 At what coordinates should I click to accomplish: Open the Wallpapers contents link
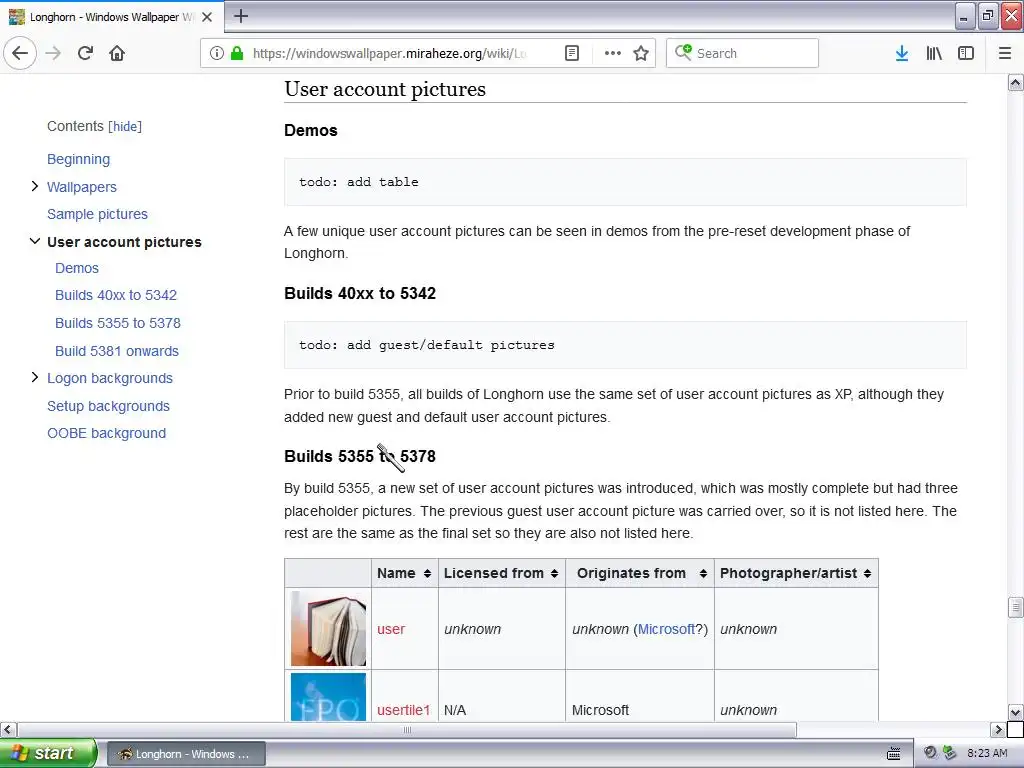tap(82, 187)
